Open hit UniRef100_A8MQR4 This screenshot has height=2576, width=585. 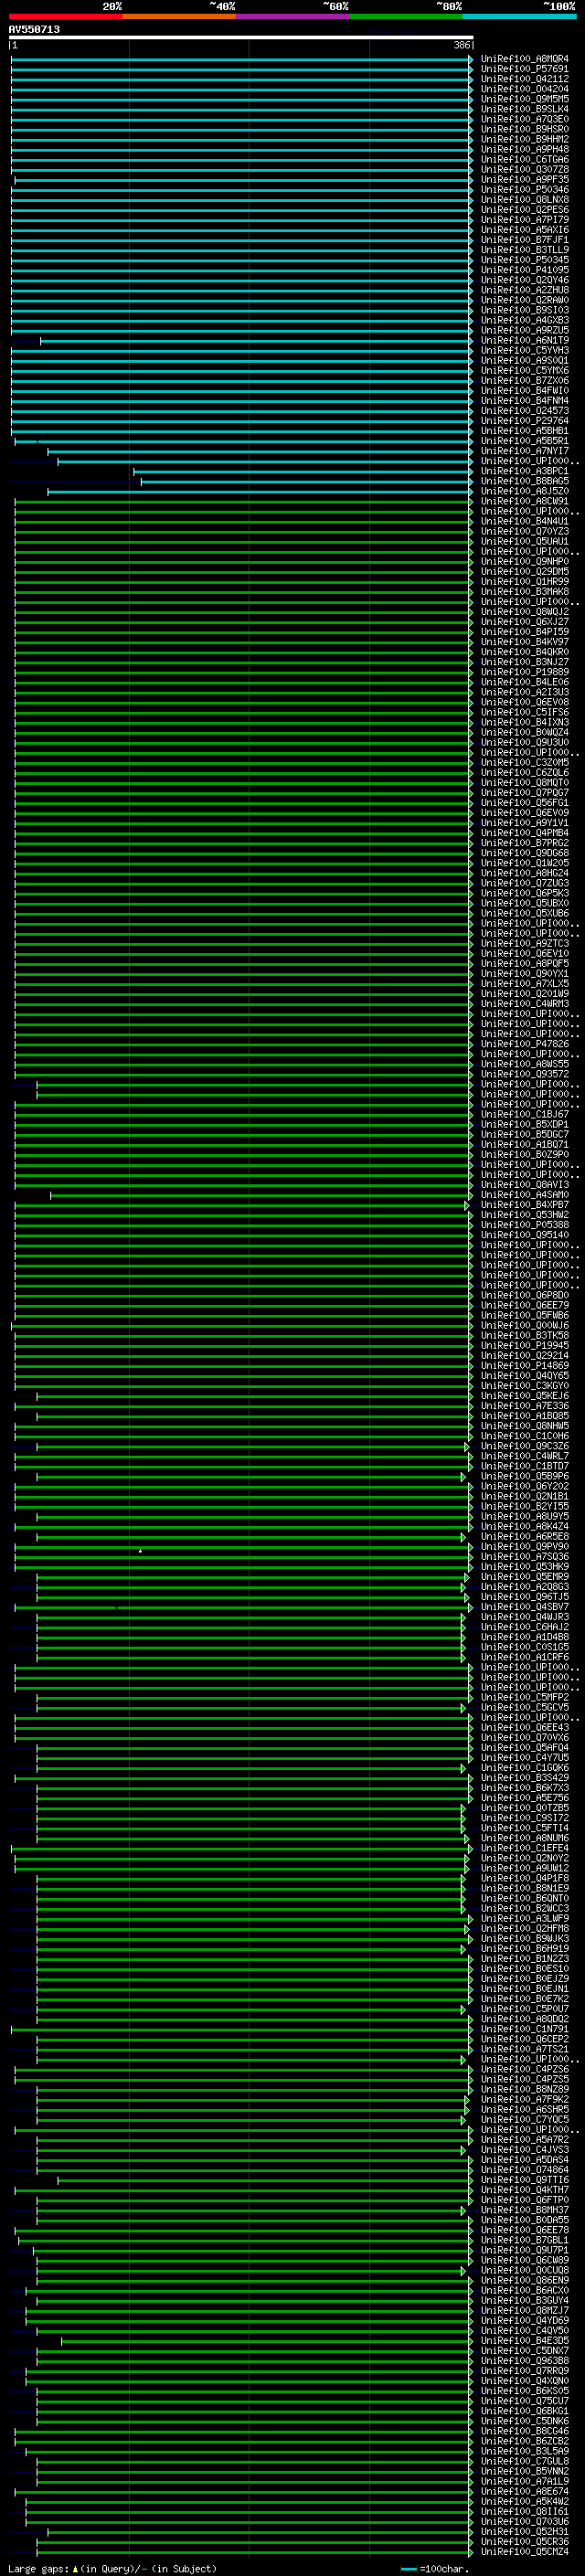[524, 59]
